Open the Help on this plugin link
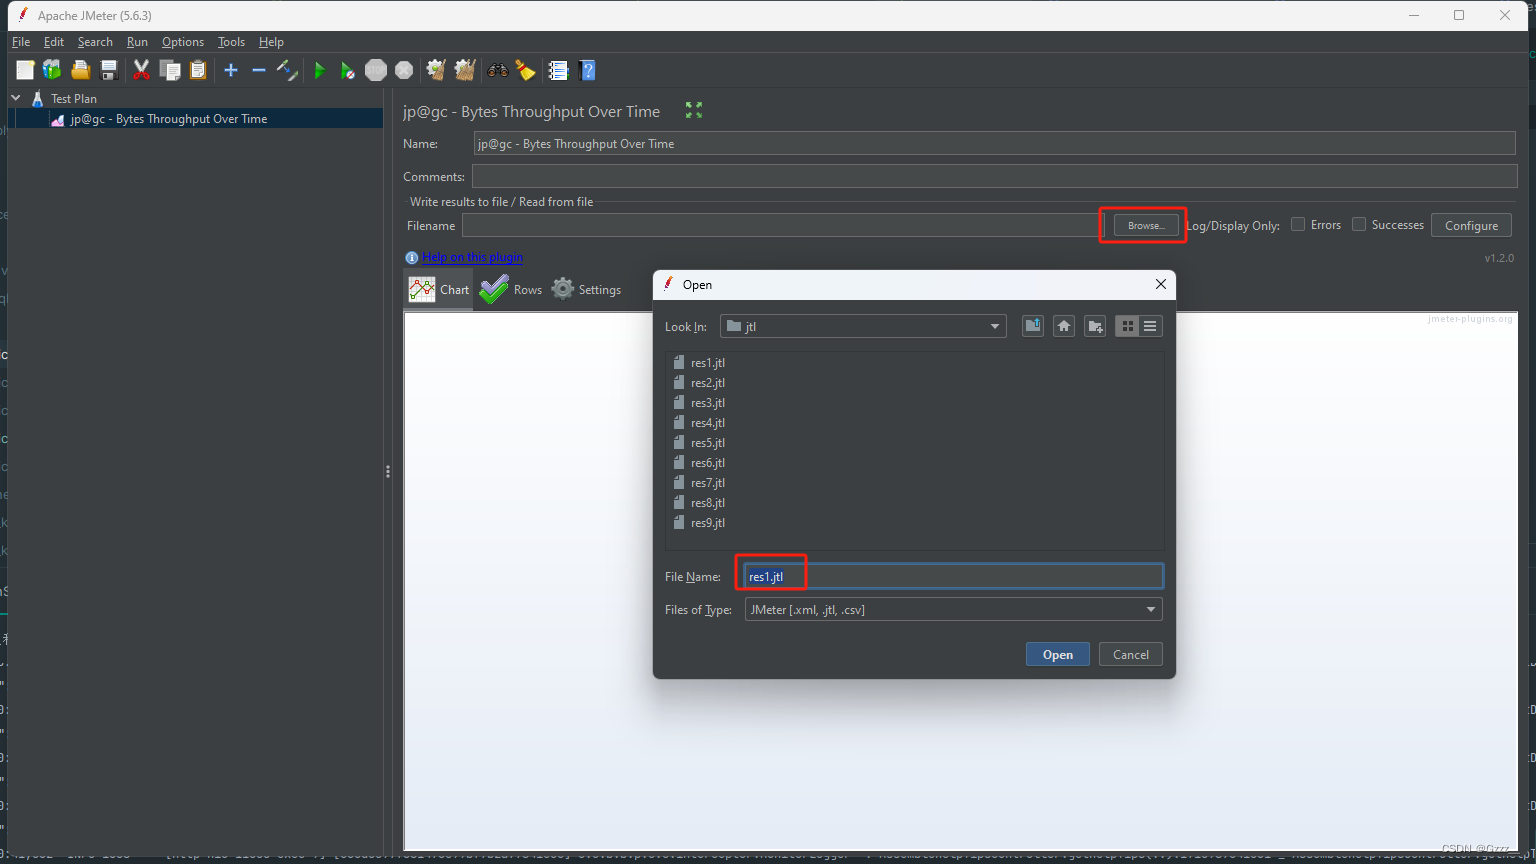The width and height of the screenshot is (1536, 864). pos(472,257)
